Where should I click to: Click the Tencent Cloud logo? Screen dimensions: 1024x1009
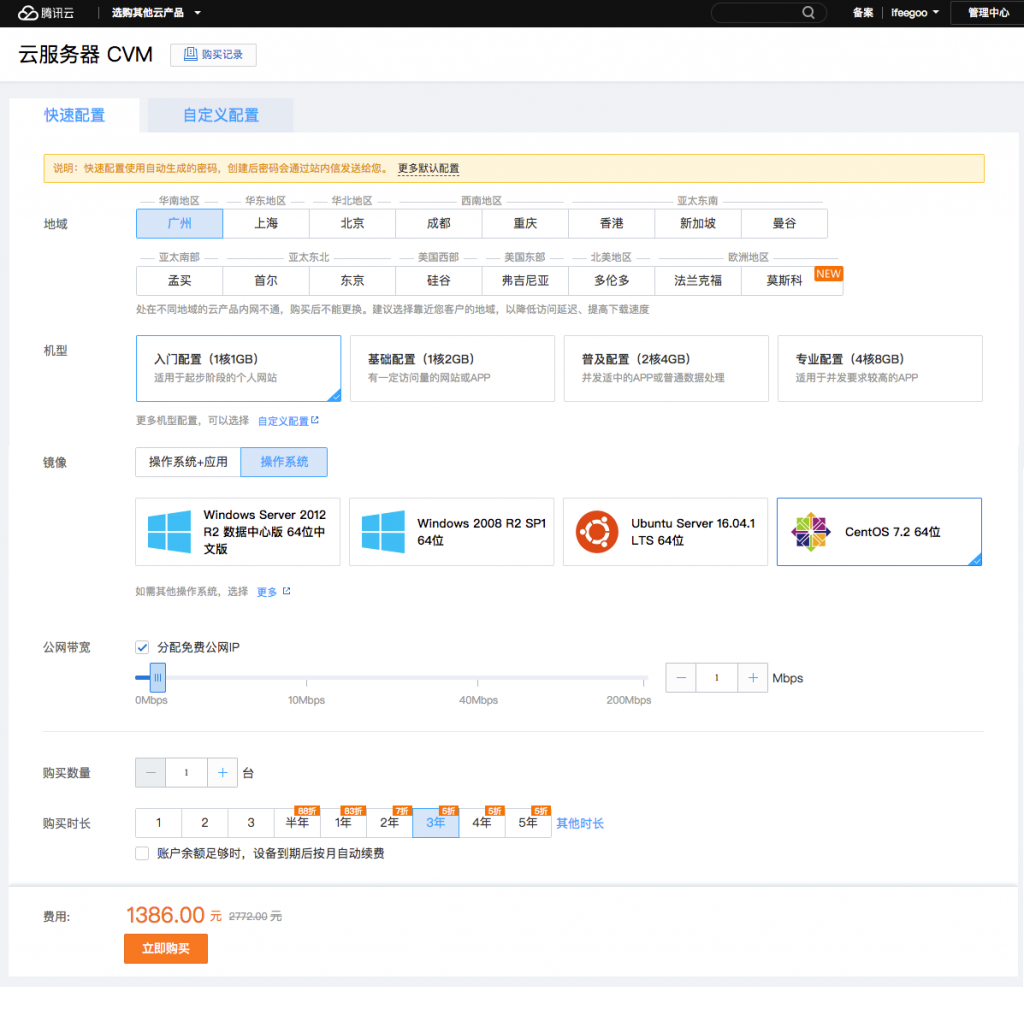coord(46,12)
